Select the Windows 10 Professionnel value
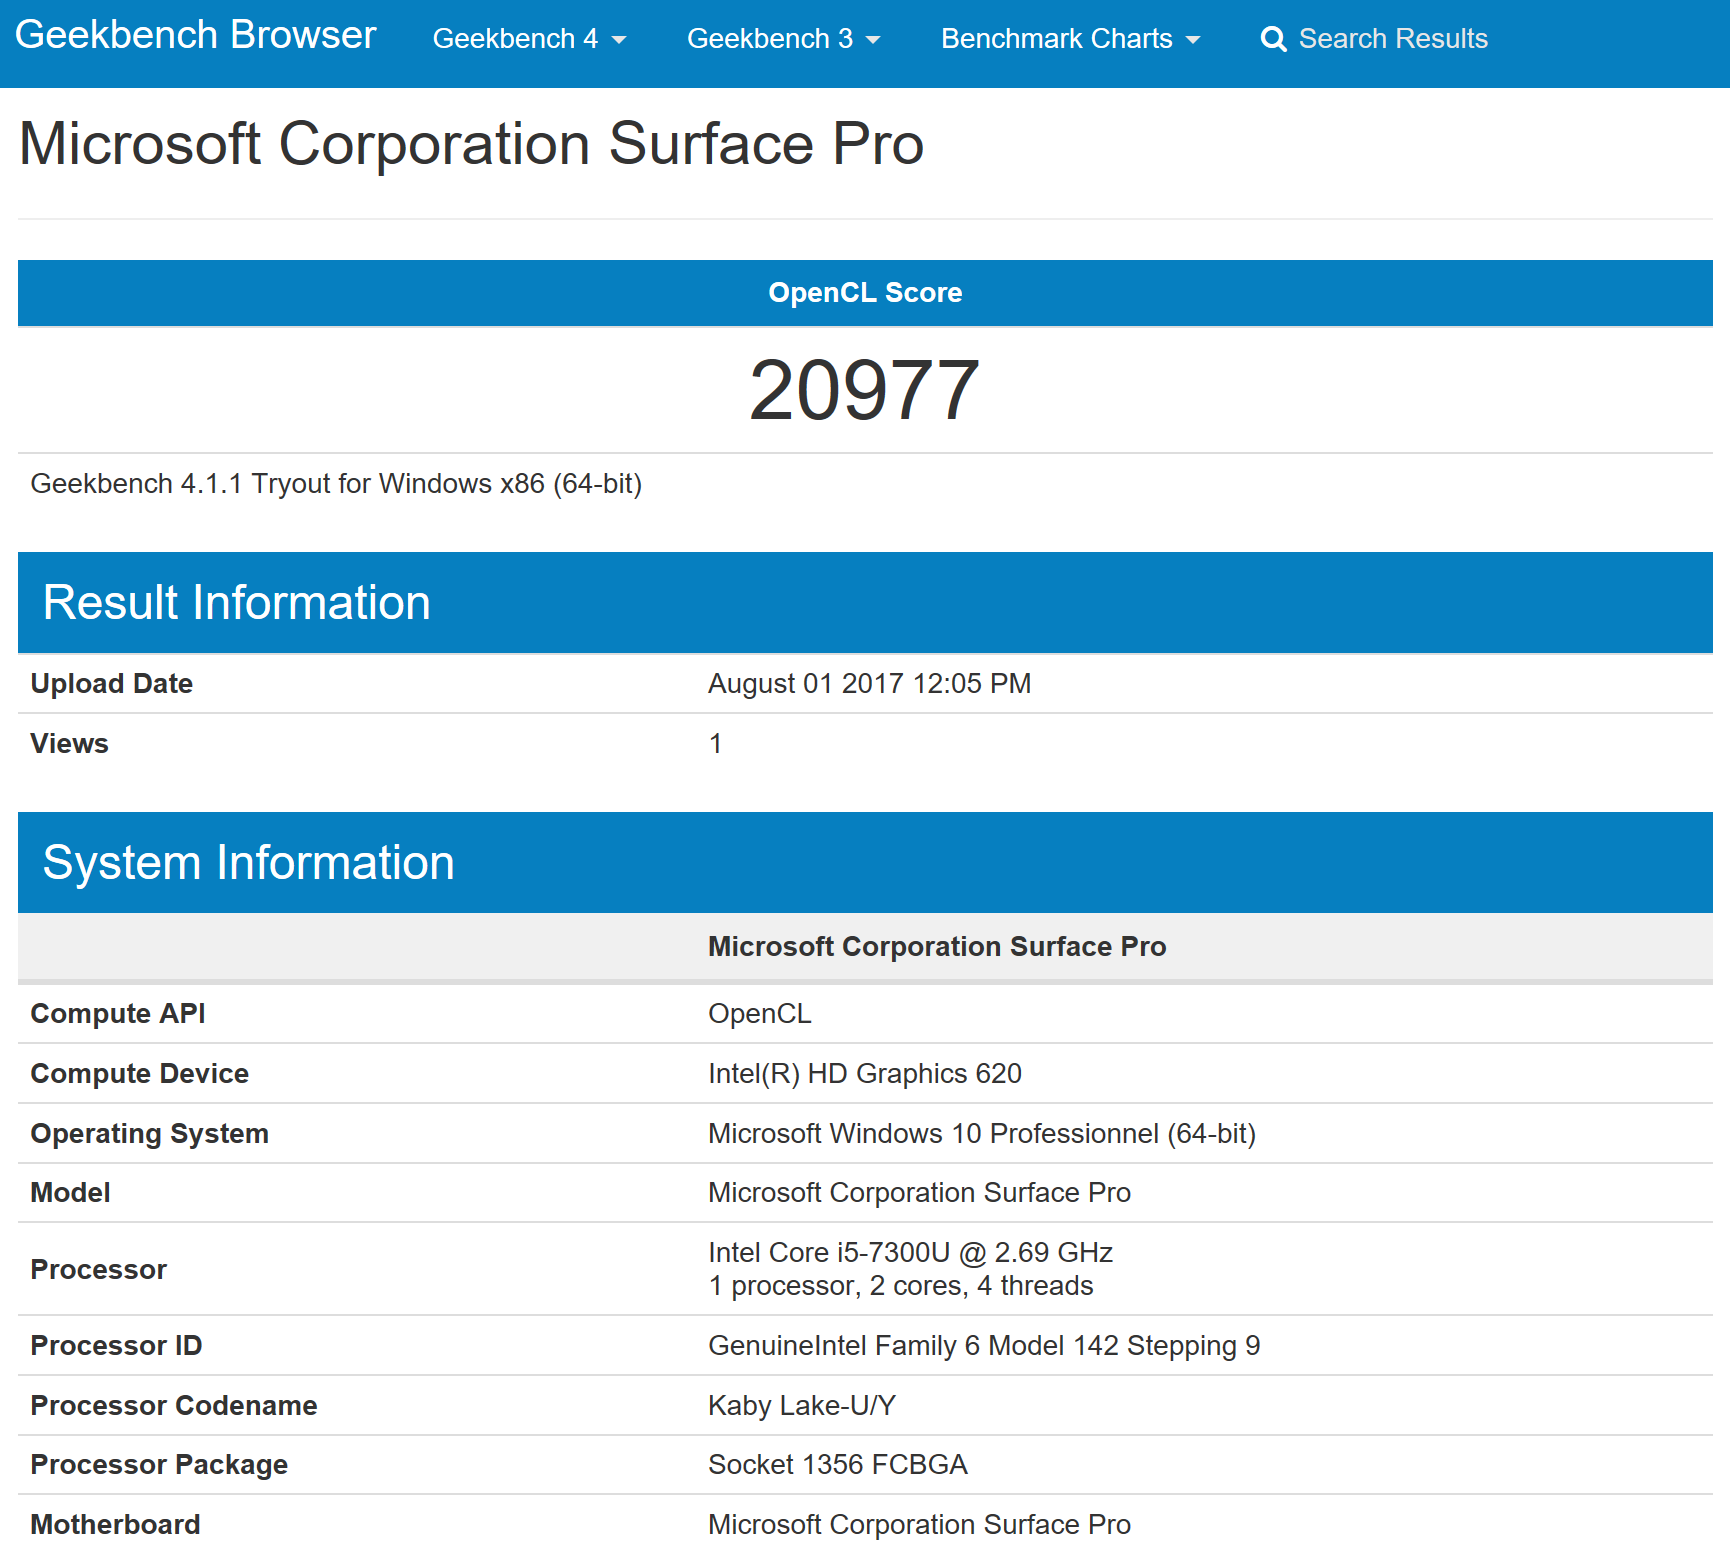 click(982, 1134)
